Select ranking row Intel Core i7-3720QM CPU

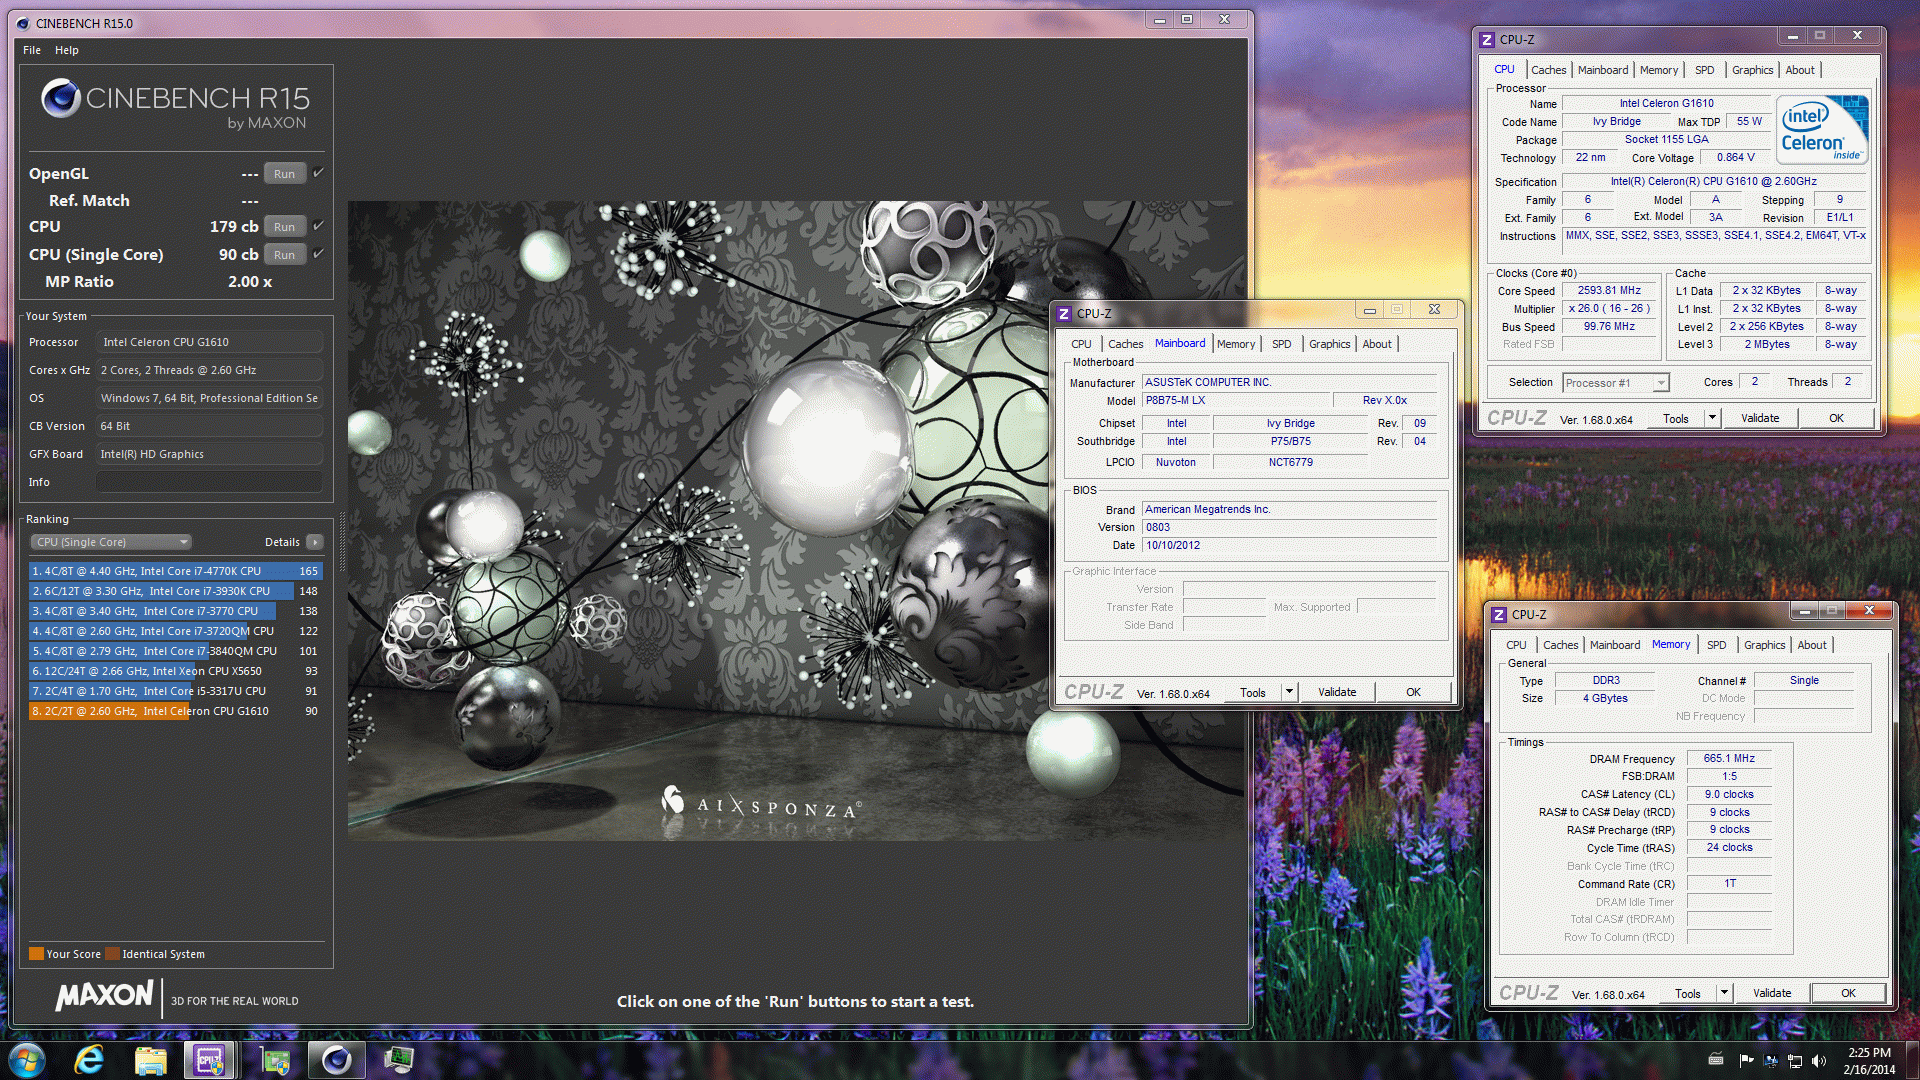[x=175, y=631]
